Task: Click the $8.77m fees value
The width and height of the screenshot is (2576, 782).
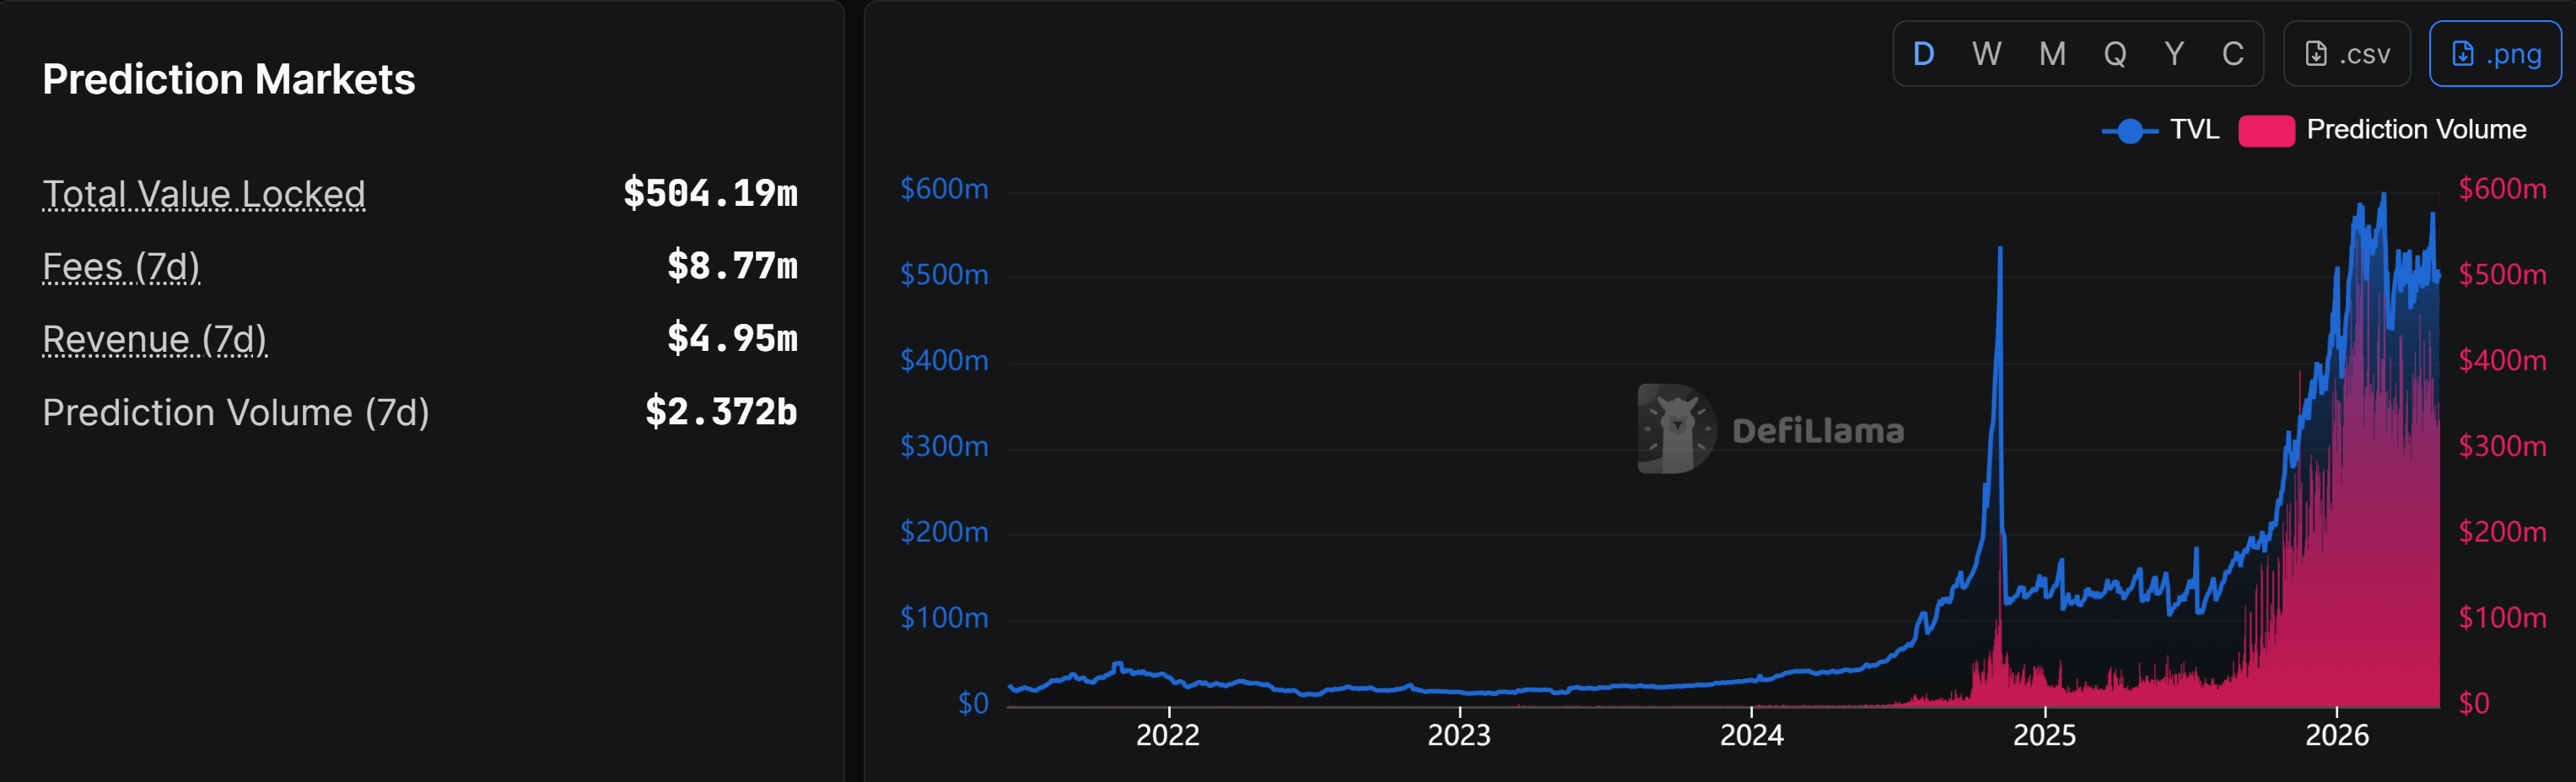Action: tap(732, 266)
